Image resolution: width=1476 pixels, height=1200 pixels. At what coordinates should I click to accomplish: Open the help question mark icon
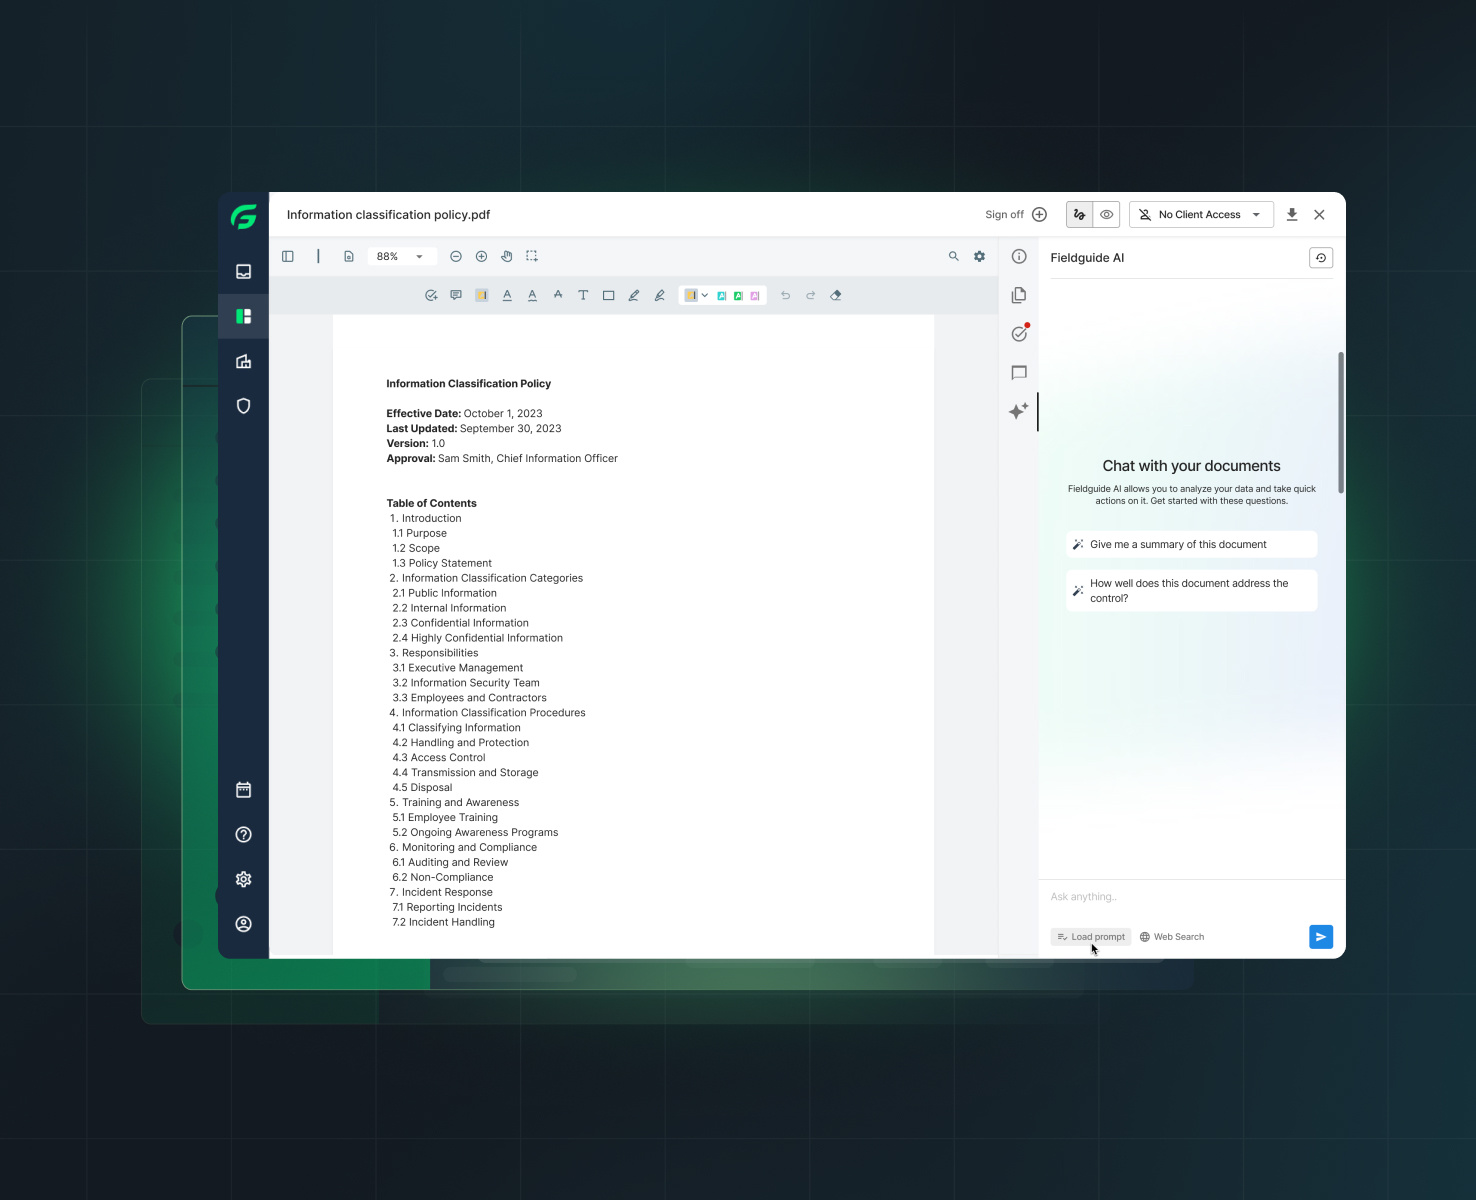(243, 834)
